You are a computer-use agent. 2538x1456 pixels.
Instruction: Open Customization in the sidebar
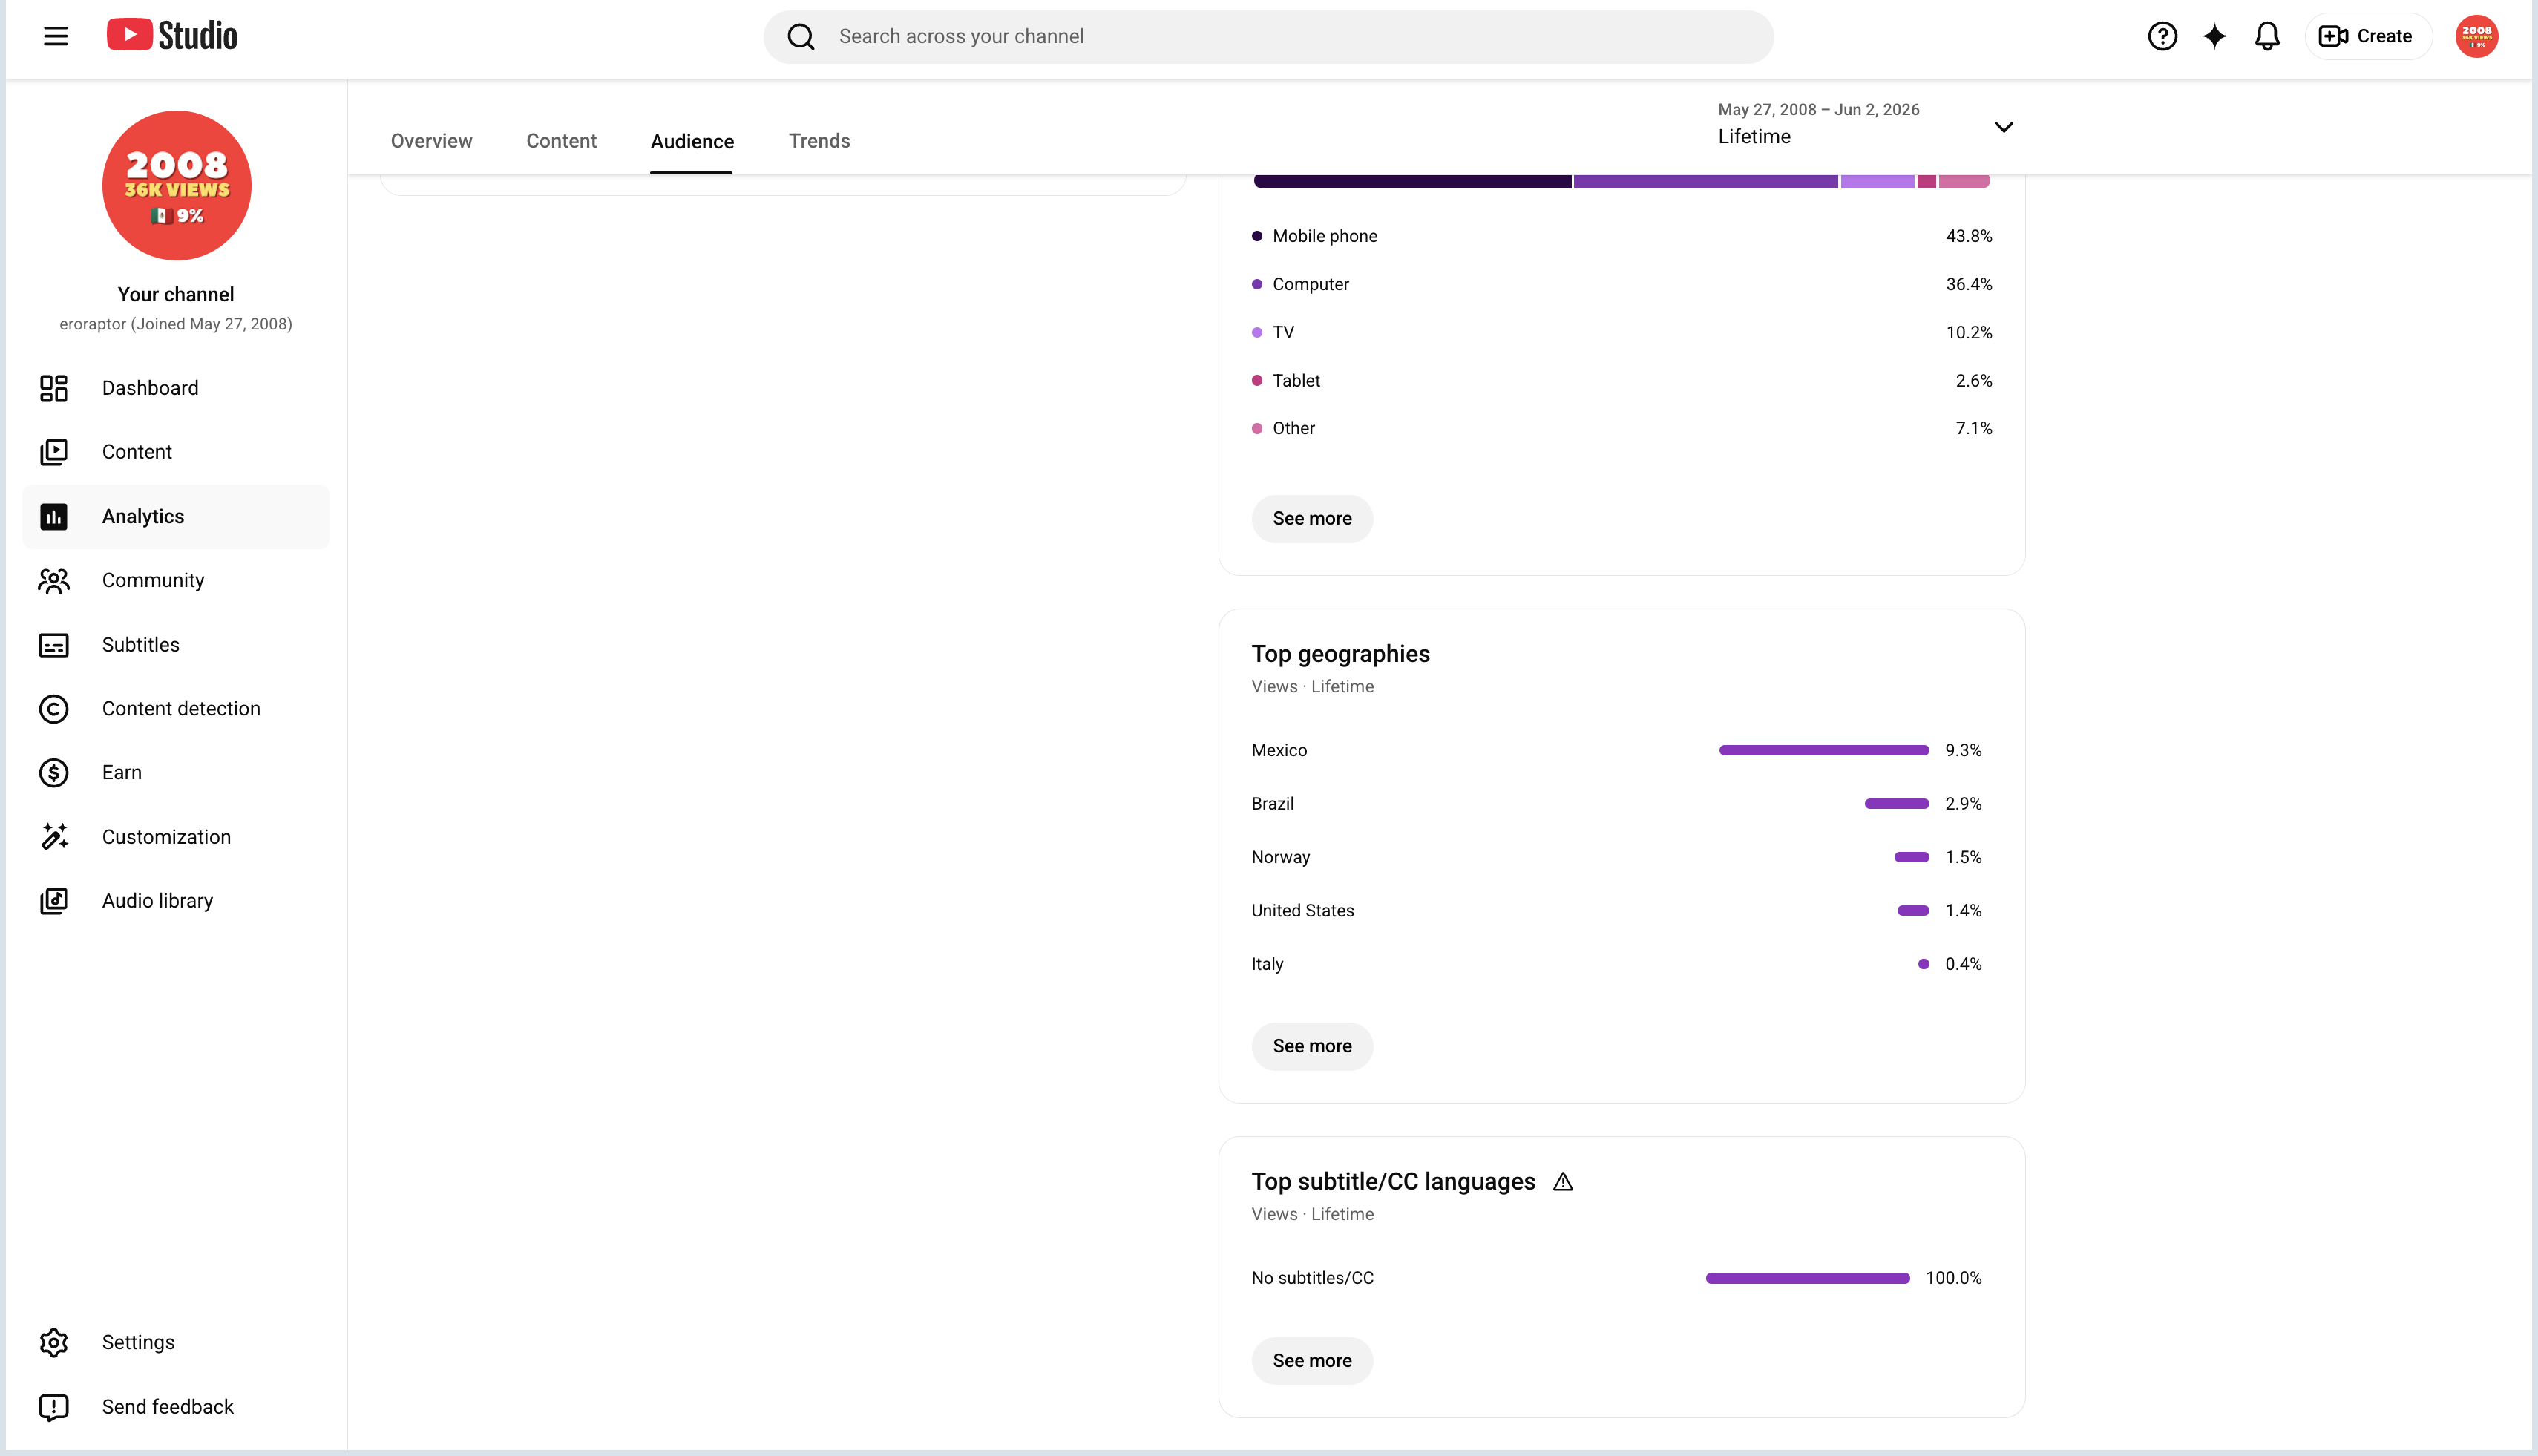coord(176,837)
